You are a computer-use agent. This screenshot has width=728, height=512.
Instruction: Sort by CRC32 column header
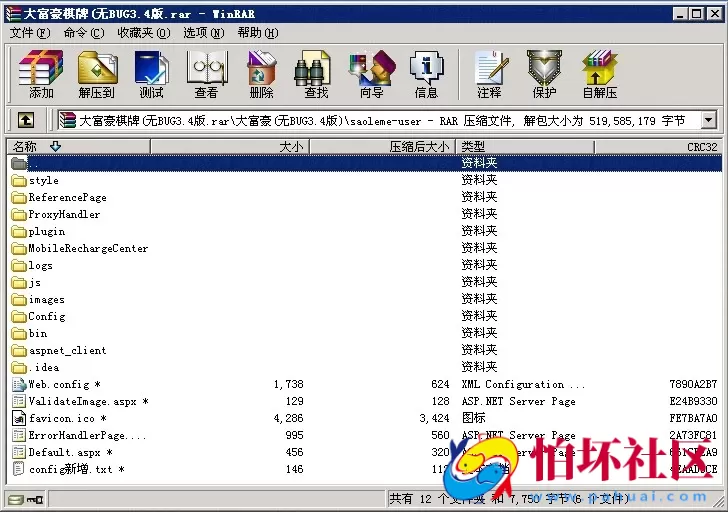(657, 147)
